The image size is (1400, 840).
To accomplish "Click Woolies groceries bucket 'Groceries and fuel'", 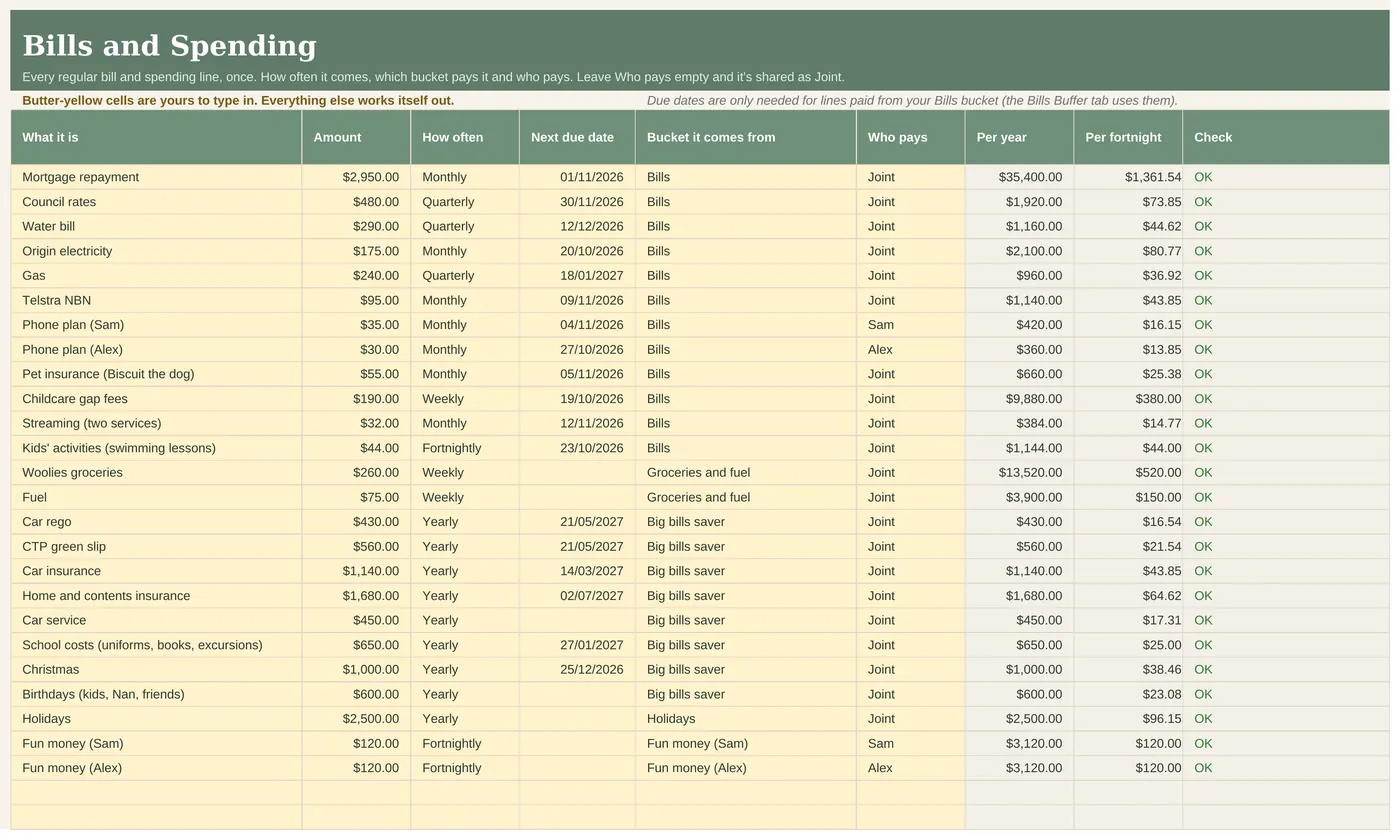I will point(745,473).
